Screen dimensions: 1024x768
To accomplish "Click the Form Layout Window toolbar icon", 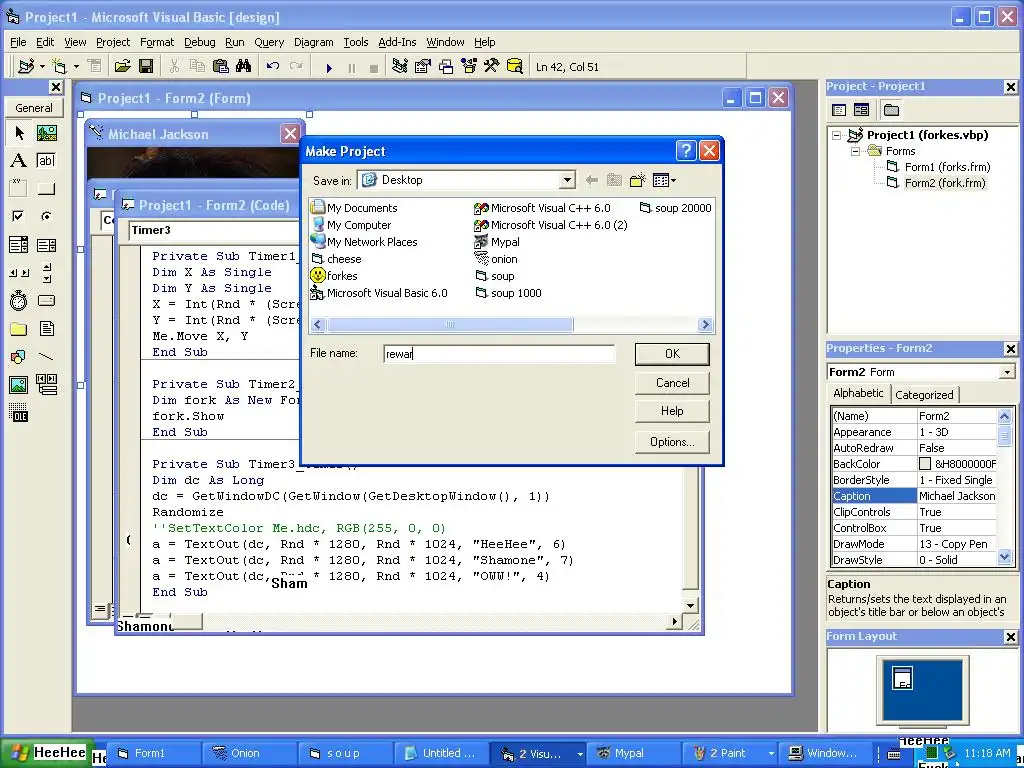I will click(x=445, y=66).
